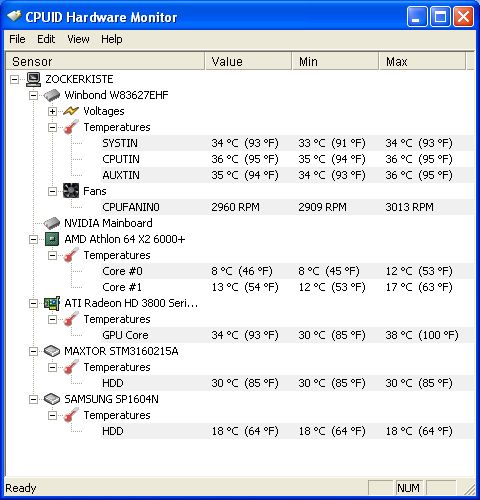Click the NUM status bar indicator
Image resolution: width=480 pixels, height=500 pixels.
coord(408,488)
